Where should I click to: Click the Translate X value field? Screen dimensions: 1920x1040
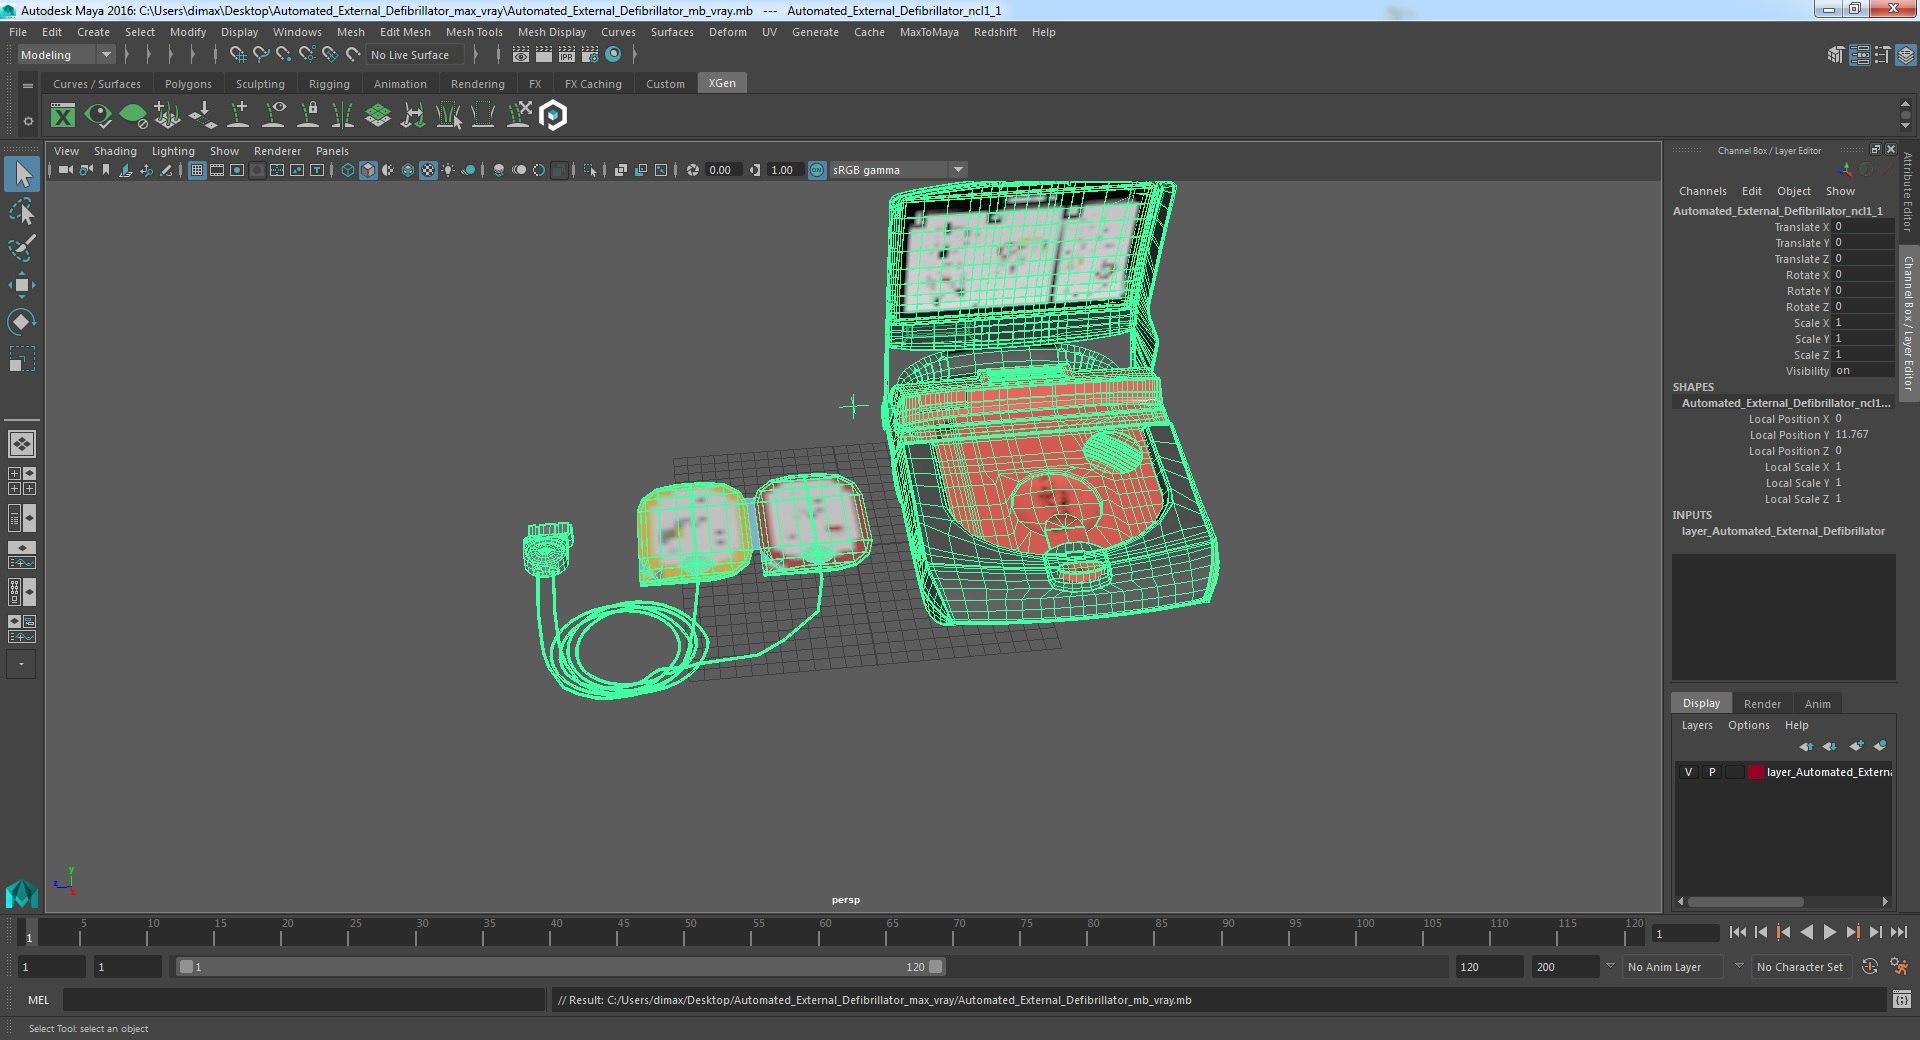point(1863,227)
